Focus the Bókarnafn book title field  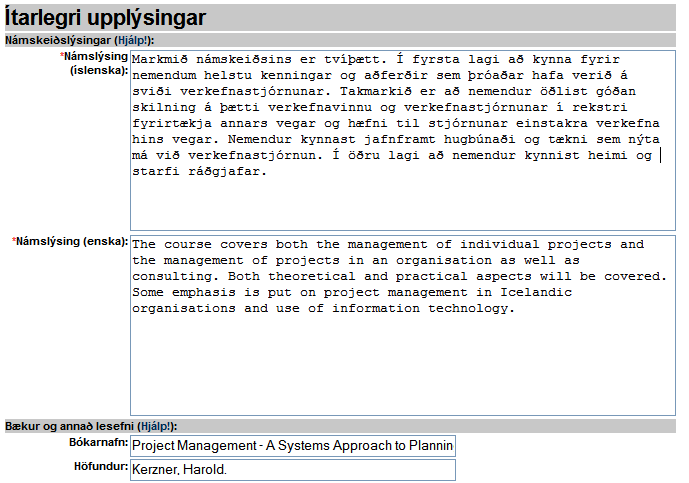[x=292, y=445]
